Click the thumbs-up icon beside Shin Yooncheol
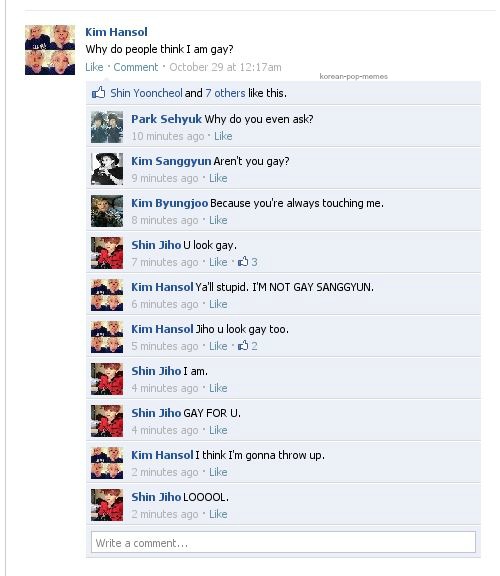 click(x=98, y=93)
